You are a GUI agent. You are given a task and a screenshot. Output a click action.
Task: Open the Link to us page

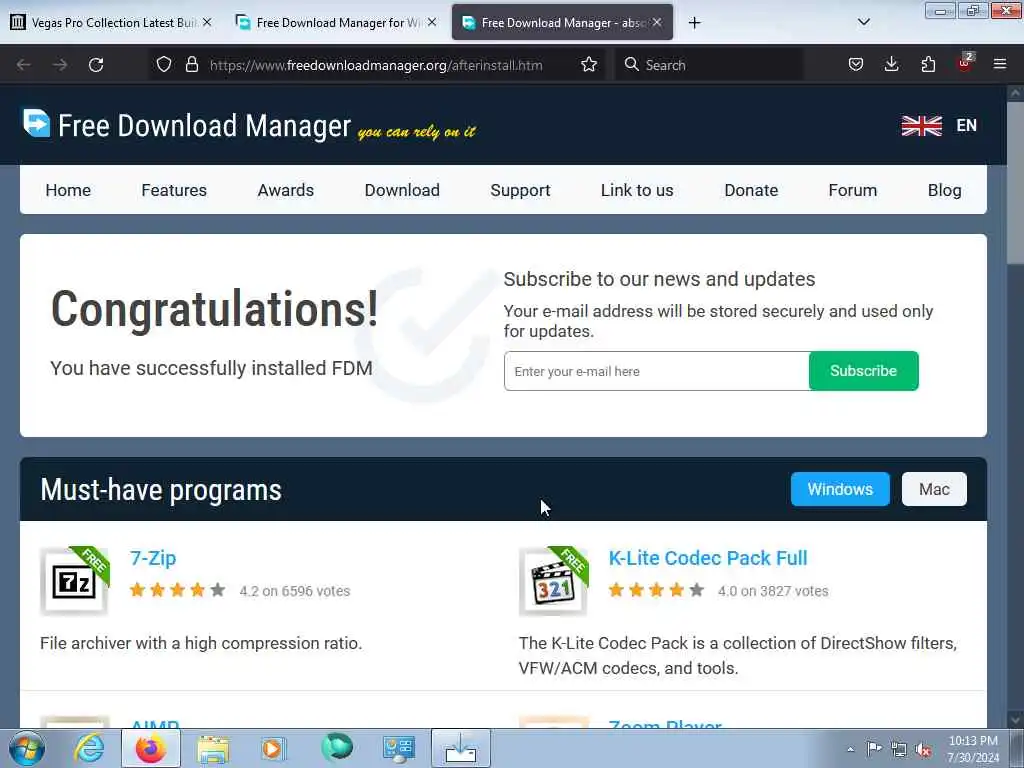(637, 190)
